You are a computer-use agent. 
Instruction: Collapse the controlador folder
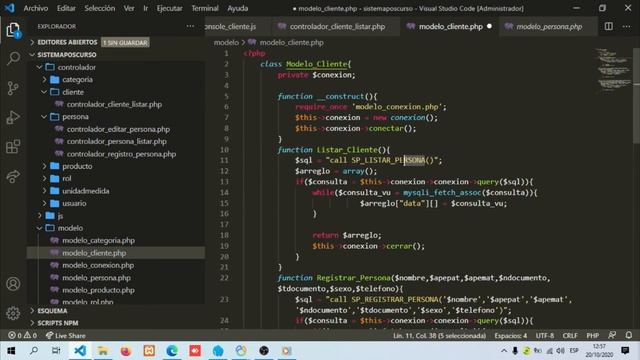(x=76, y=67)
